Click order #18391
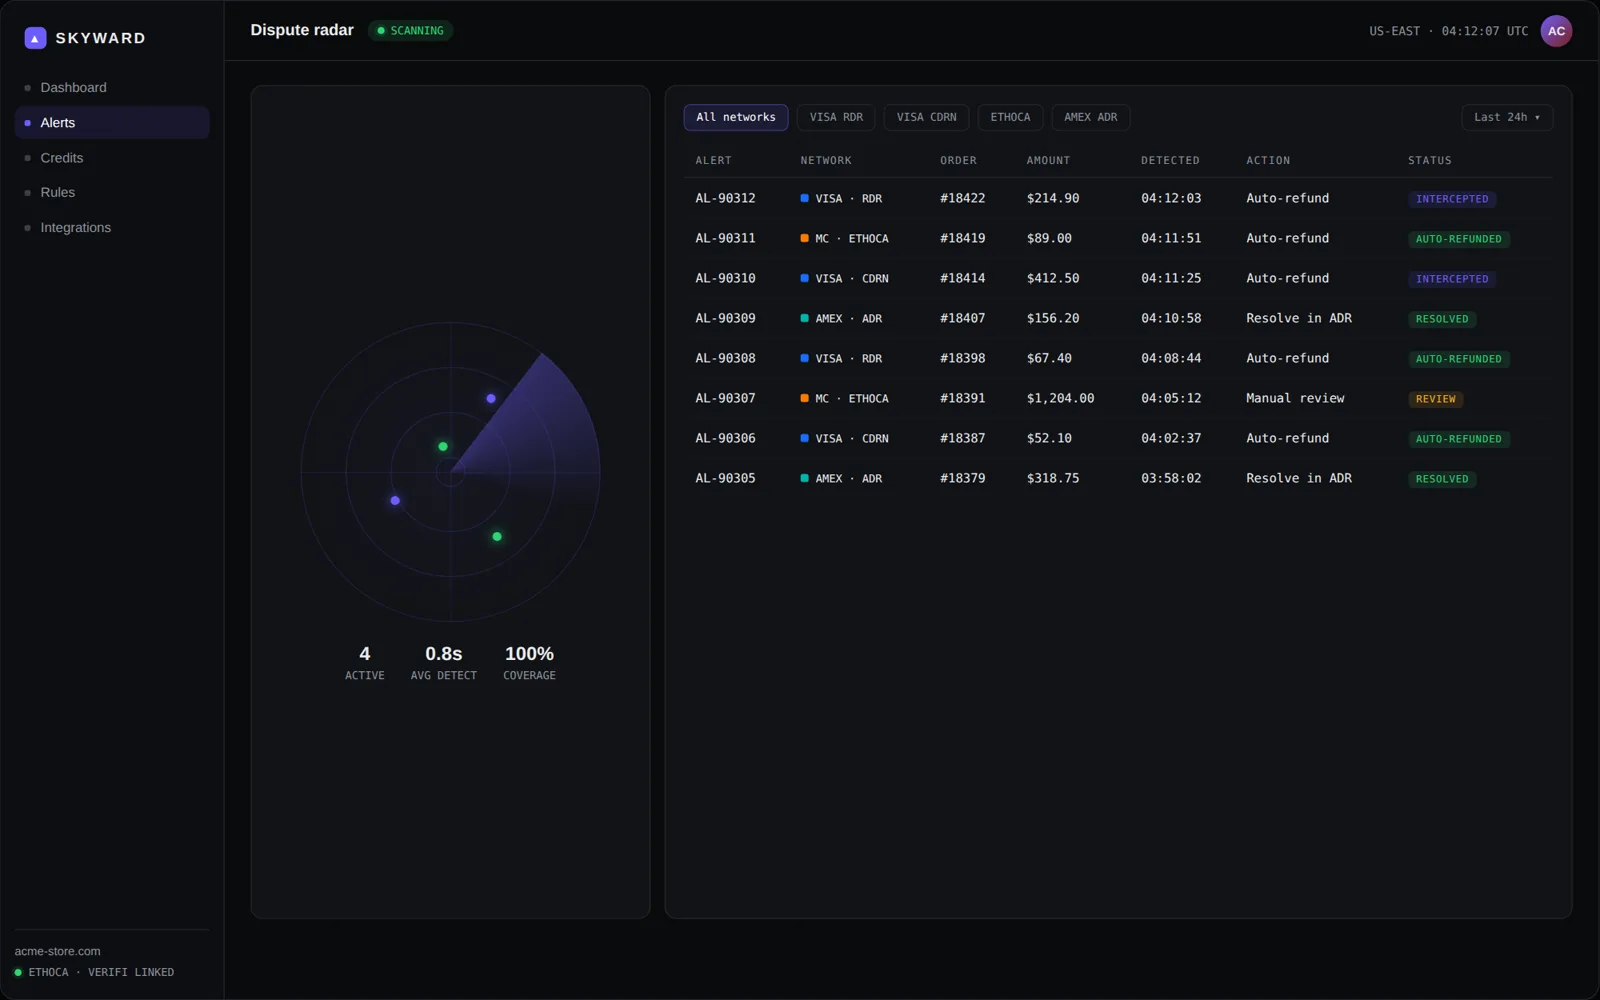Viewport: 1600px width, 1000px height. click(962, 398)
